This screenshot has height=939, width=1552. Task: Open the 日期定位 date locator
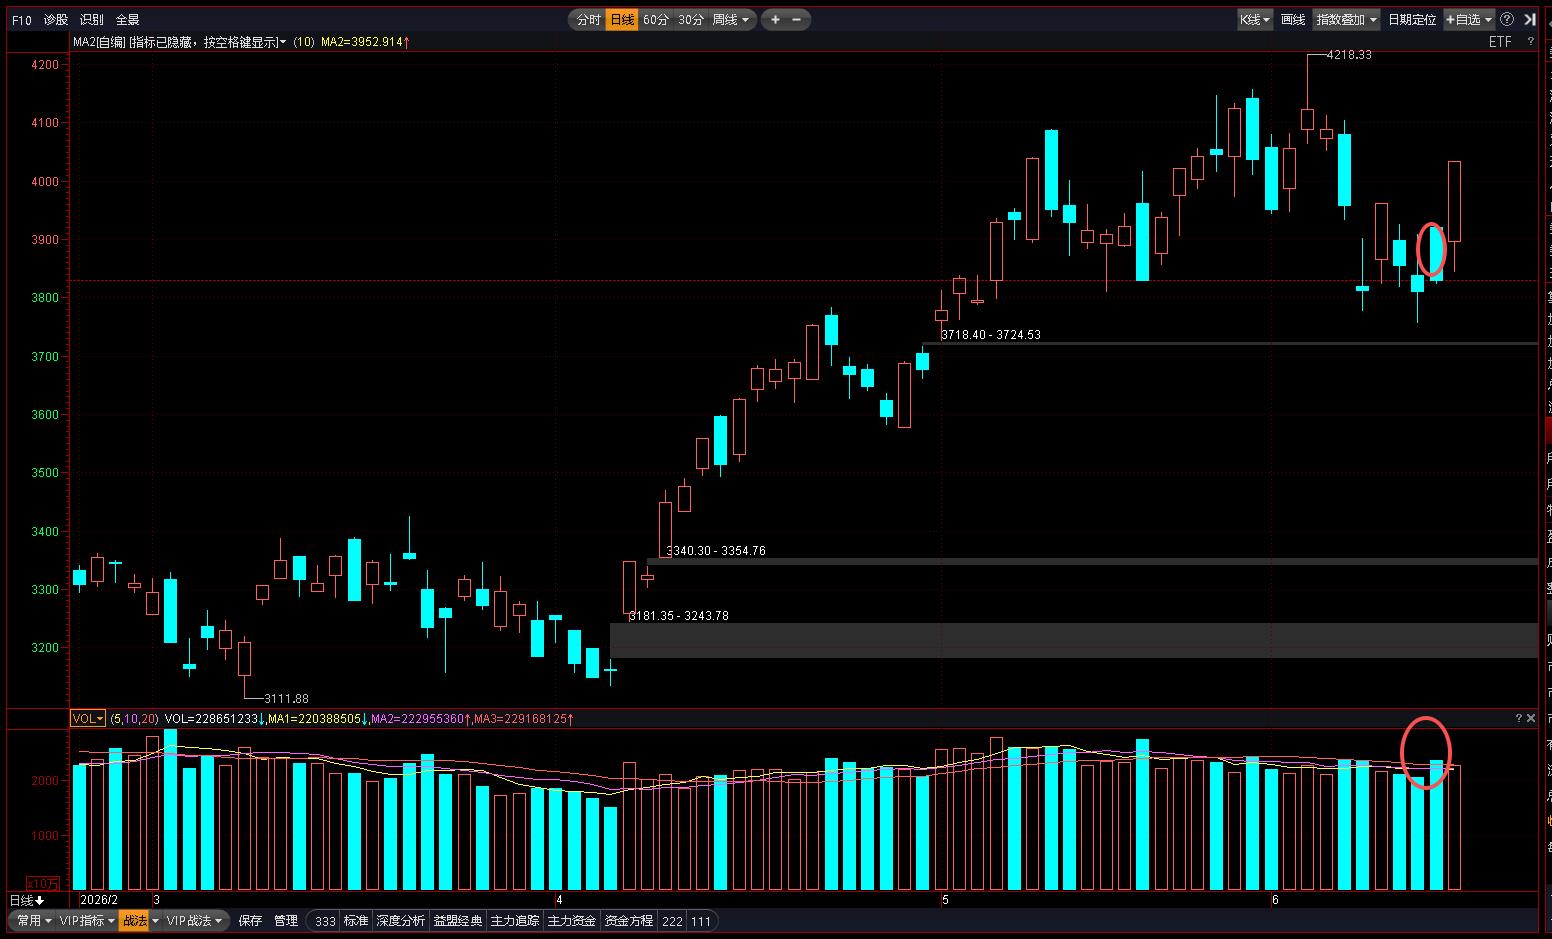(1411, 20)
